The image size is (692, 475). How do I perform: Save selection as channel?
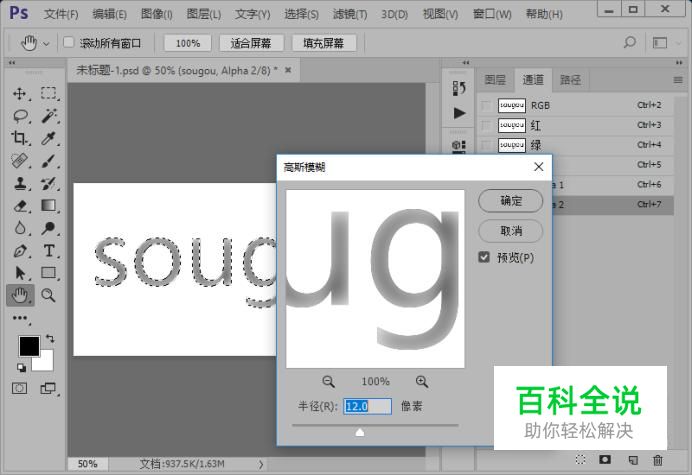coord(605,460)
